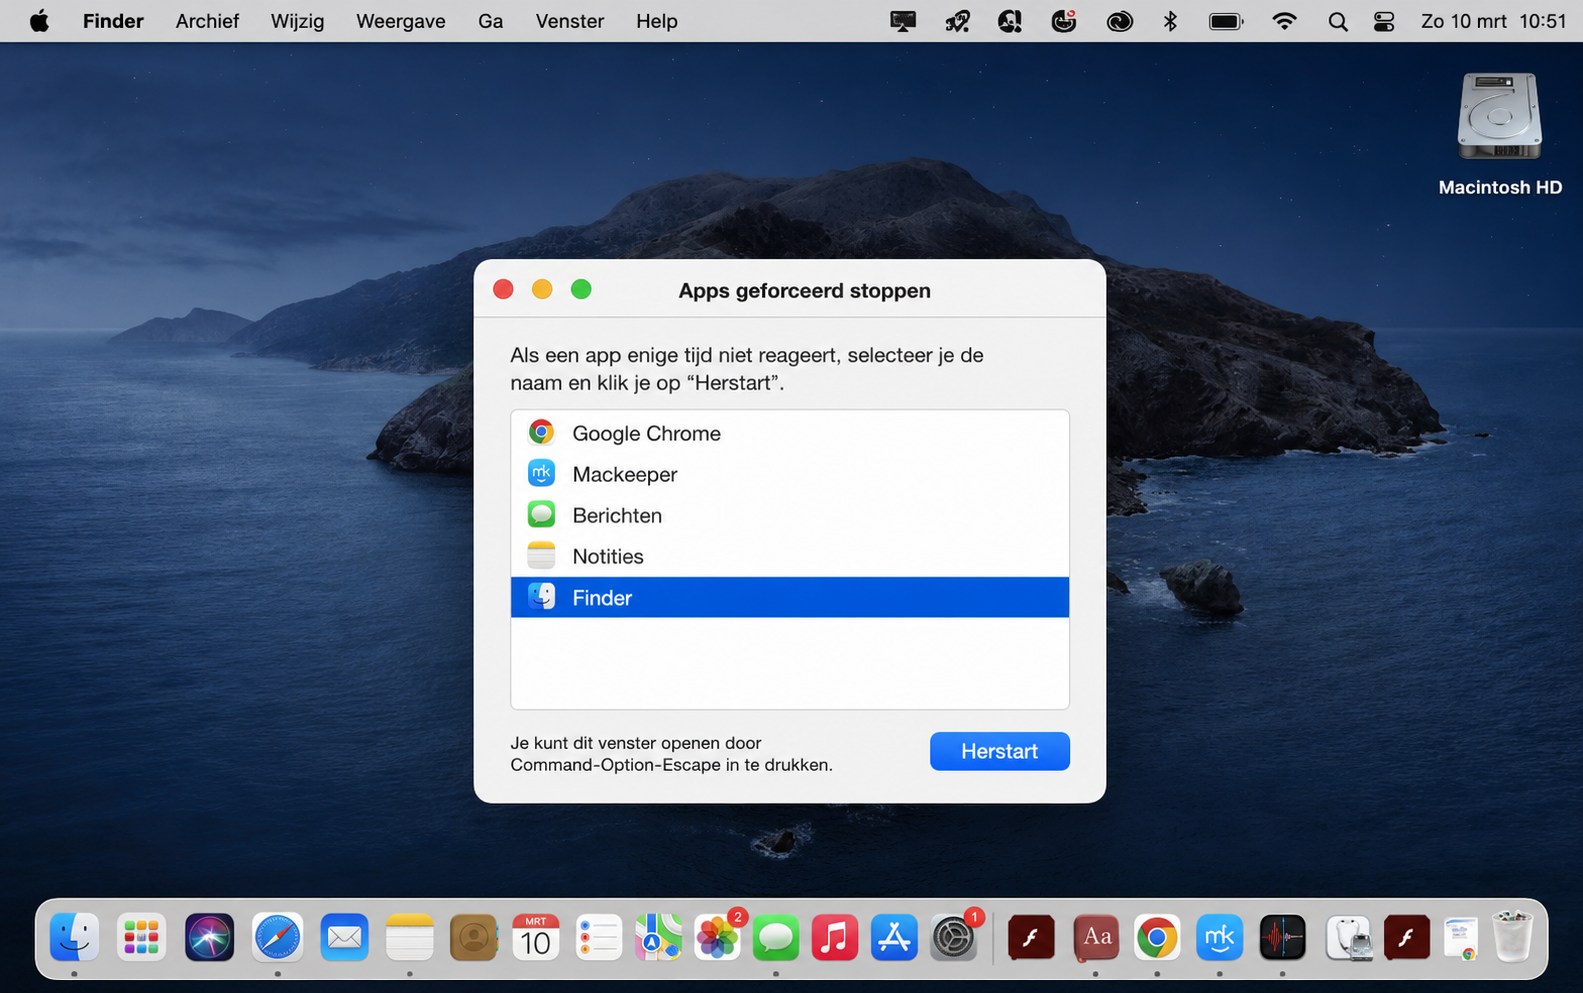1583x993 pixels.
Task: Select Google Chrome in the app list
Action: (790, 433)
